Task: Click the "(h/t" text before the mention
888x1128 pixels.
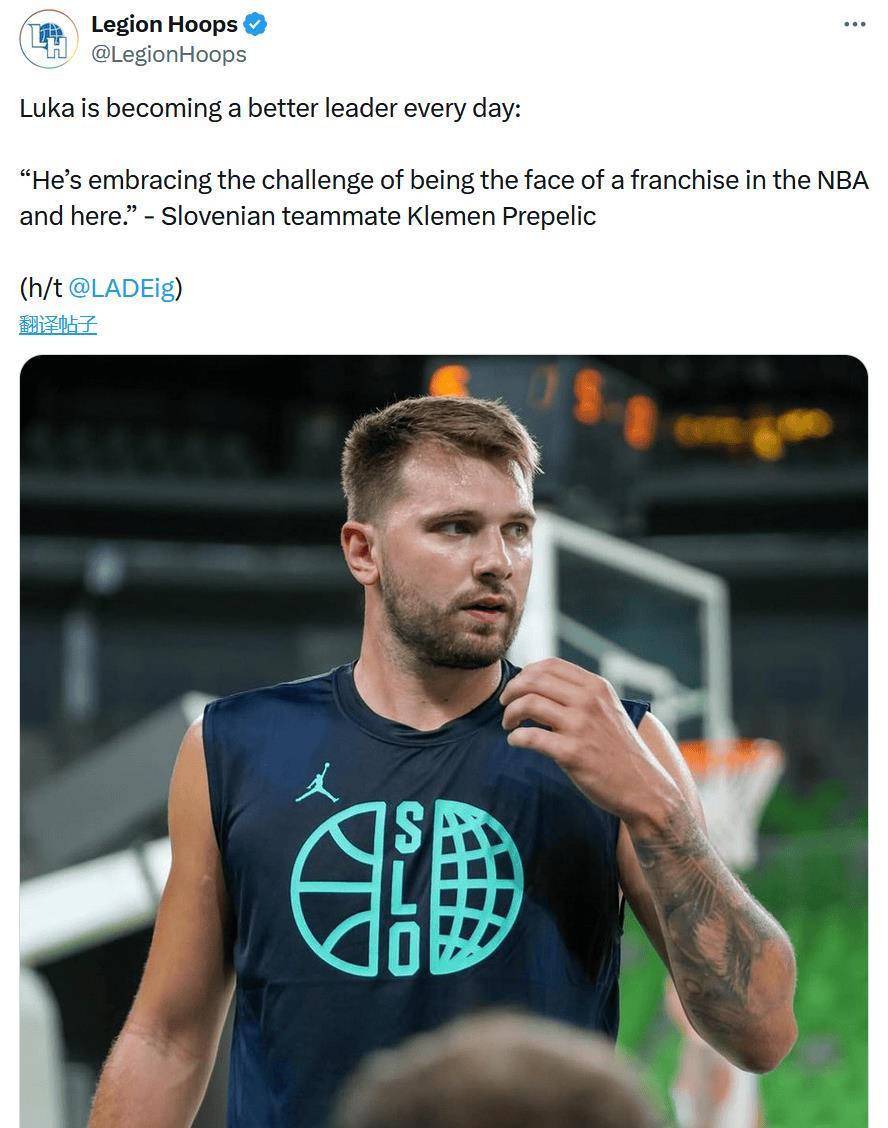Action: point(40,288)
